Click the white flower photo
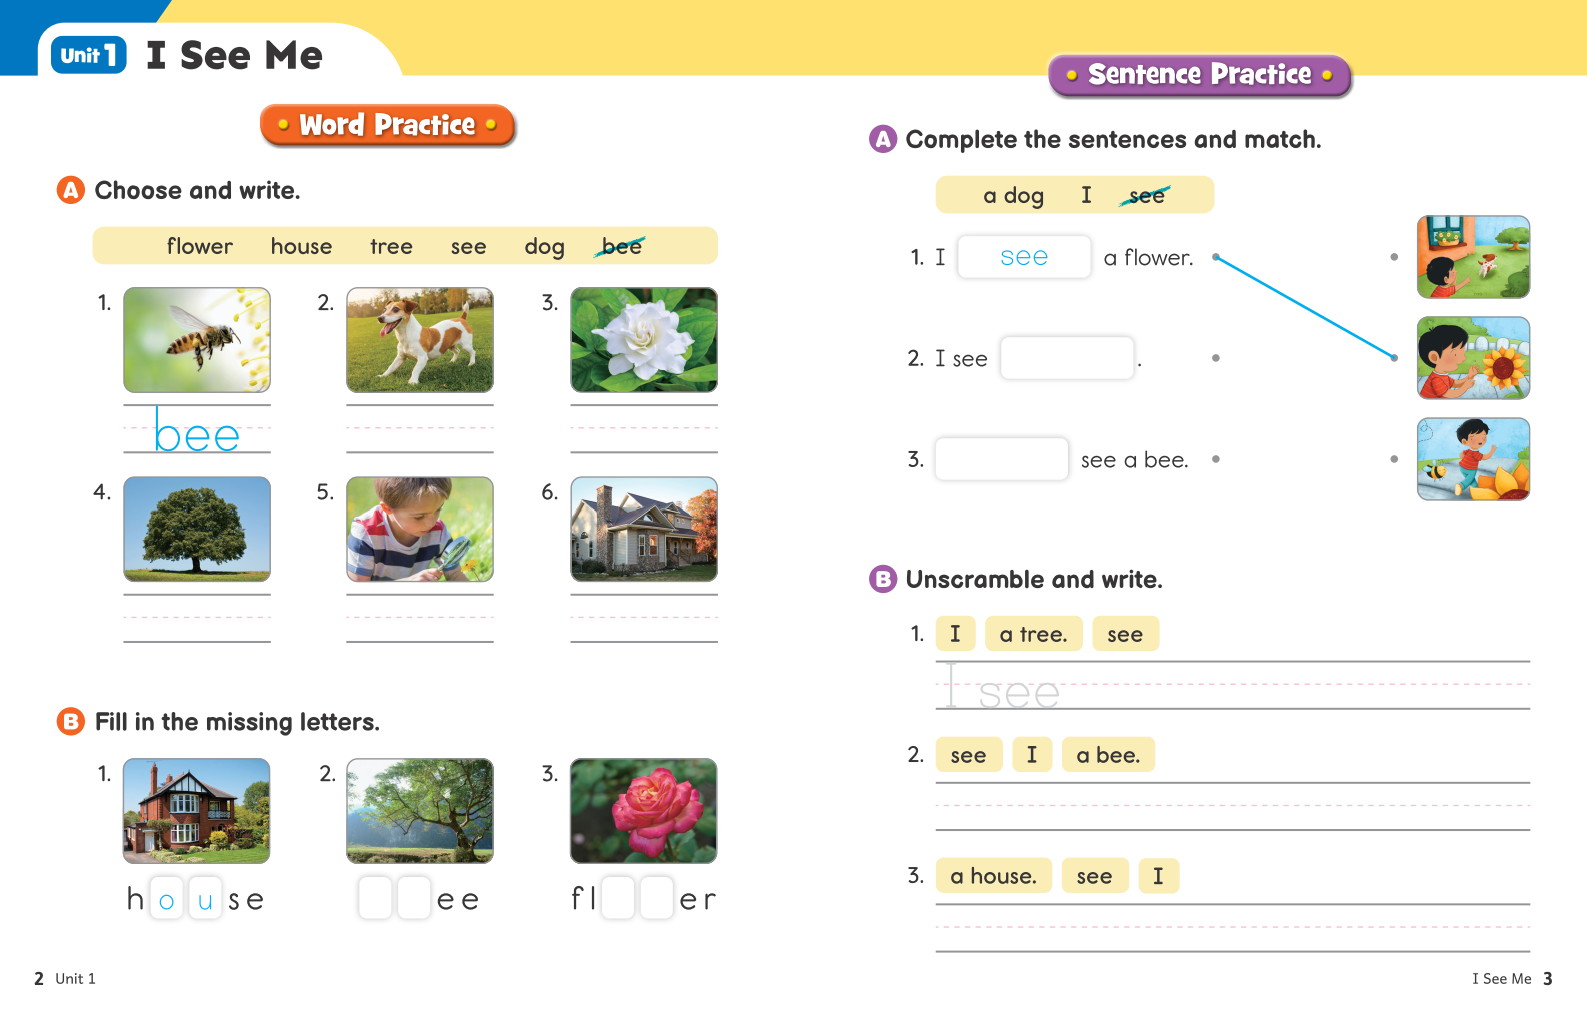The image size is (1587, 1020). coord(644,340)
